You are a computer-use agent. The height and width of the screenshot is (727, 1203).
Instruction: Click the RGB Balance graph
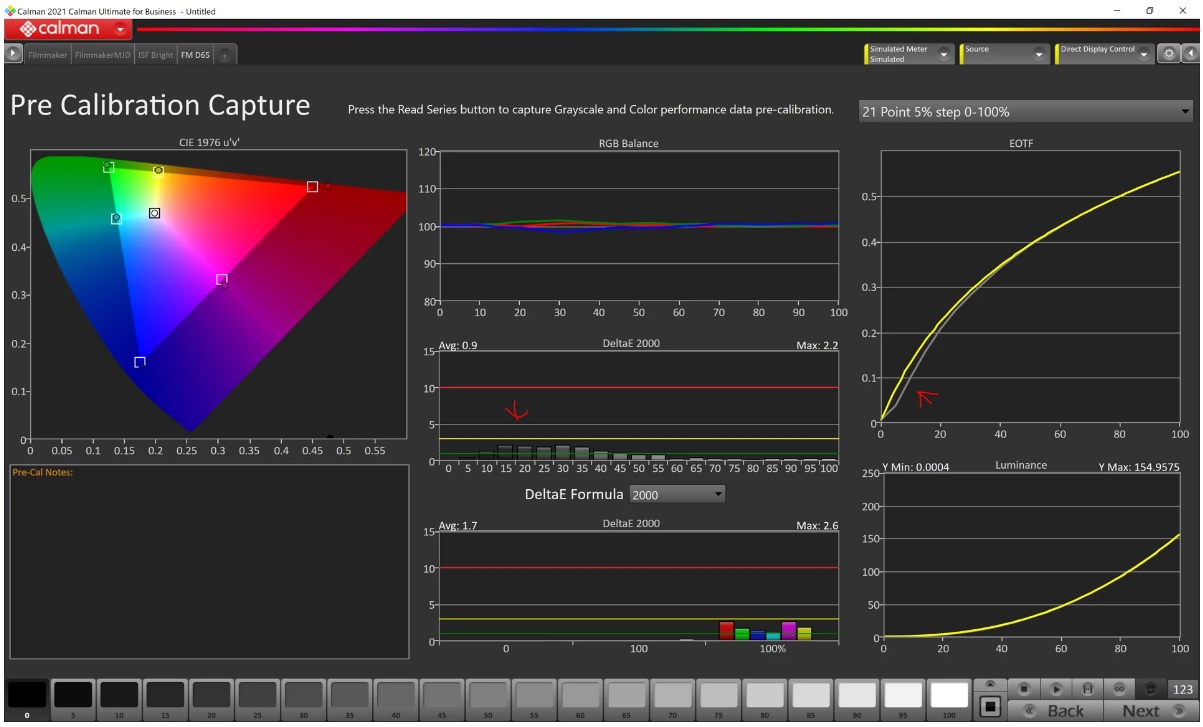(x=639, y=226)
